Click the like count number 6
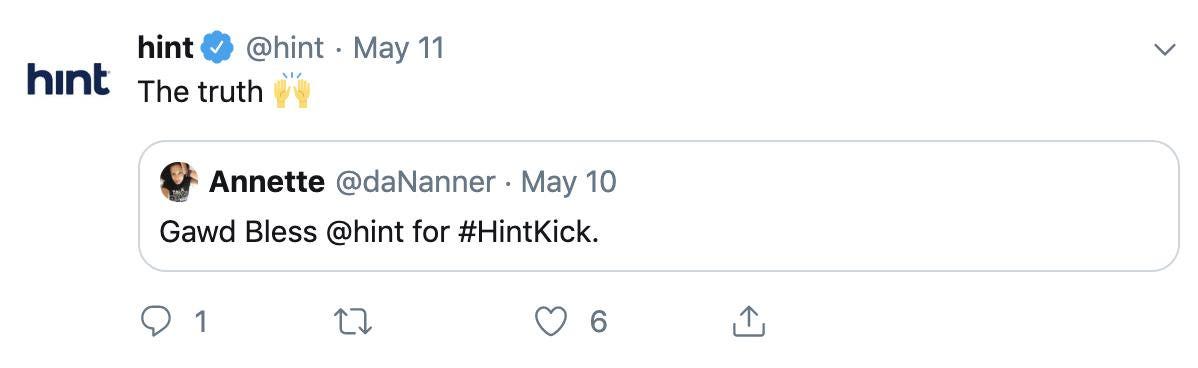Viewport: 1198px width, 368px height. pyautogui.click(x=598, y=322)
